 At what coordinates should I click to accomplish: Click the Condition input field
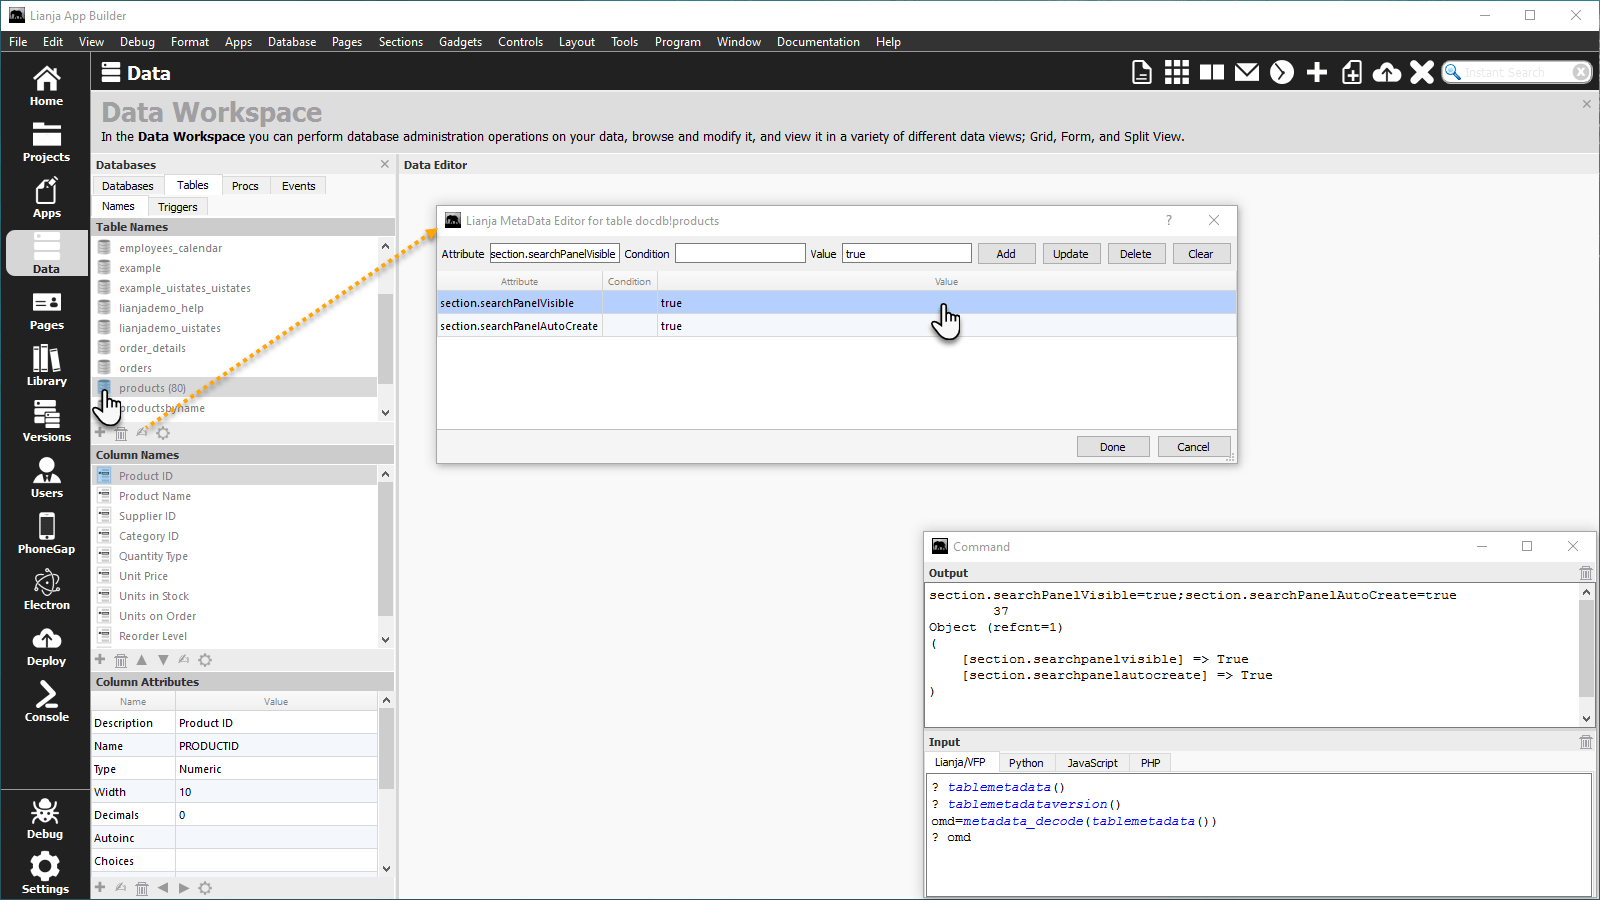point(740,254)
